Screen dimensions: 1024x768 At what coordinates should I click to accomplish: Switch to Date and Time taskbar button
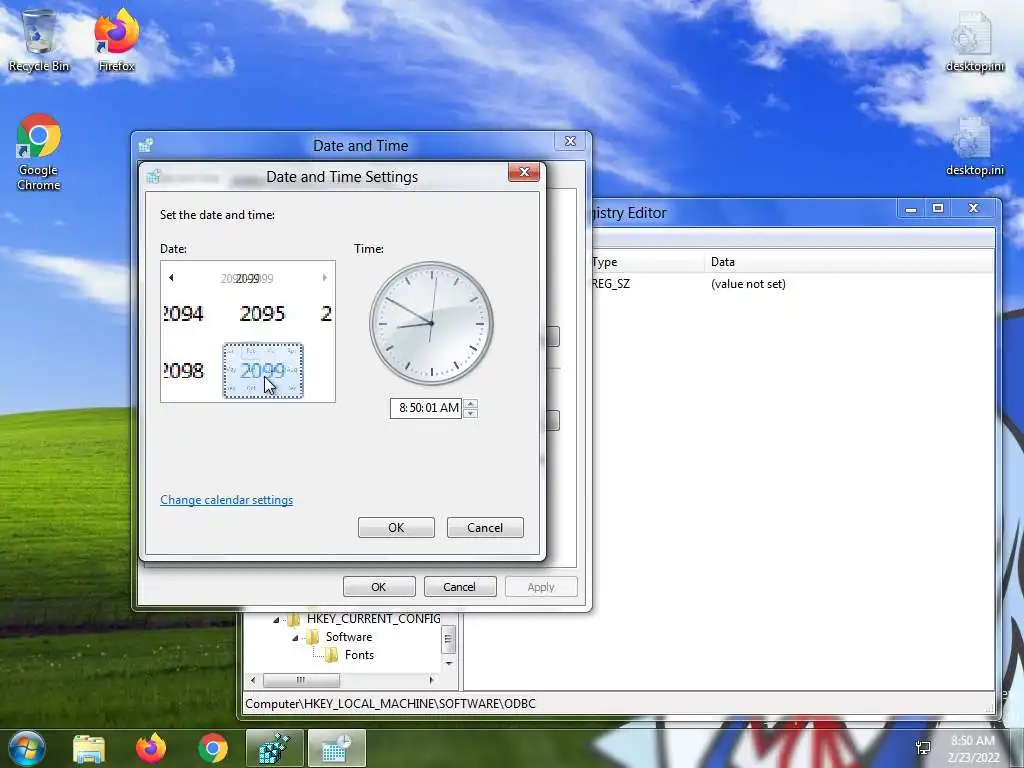click(x=336, y=748)
